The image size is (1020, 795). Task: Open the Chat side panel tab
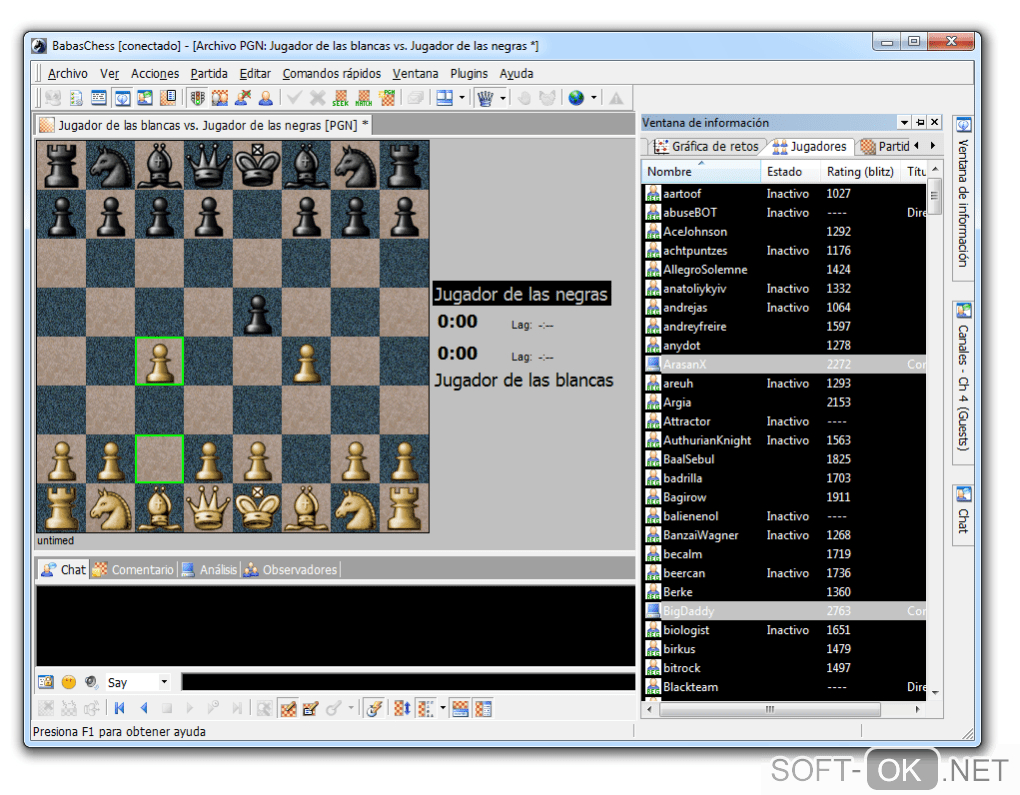tap(963, 514)
